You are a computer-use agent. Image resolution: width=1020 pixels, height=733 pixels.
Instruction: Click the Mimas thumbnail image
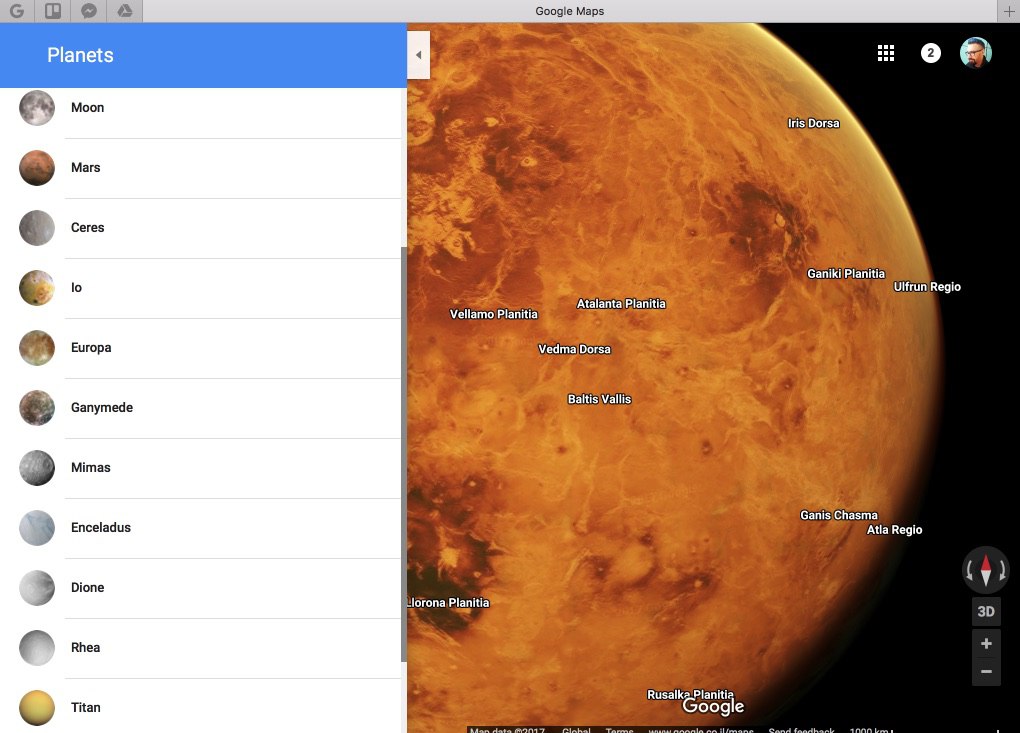coord(37,468)
